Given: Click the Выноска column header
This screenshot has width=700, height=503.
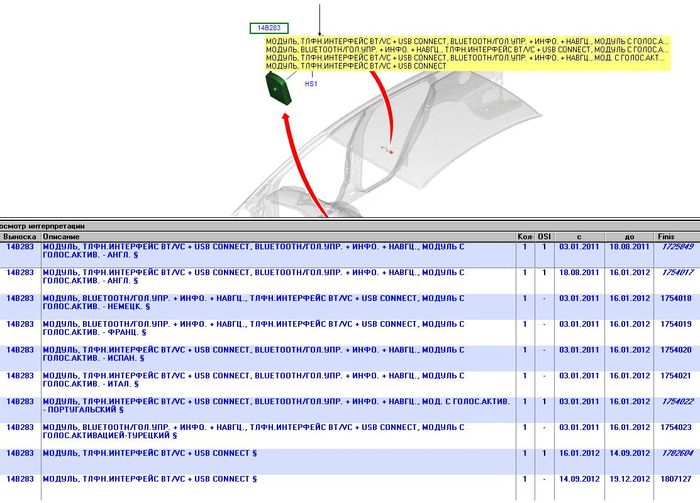Looking at the screenshot, I should pos(19,237).
